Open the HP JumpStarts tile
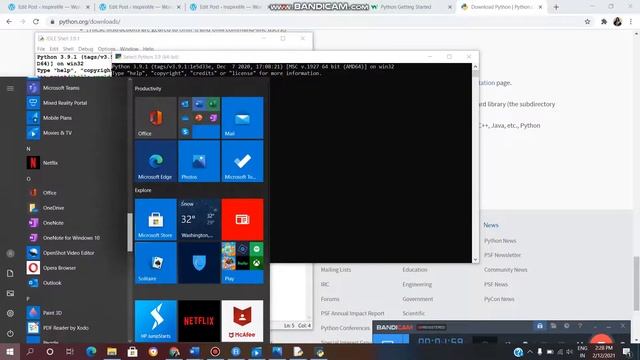The height and width of the screenshot is (360, 640). (156, 321)
